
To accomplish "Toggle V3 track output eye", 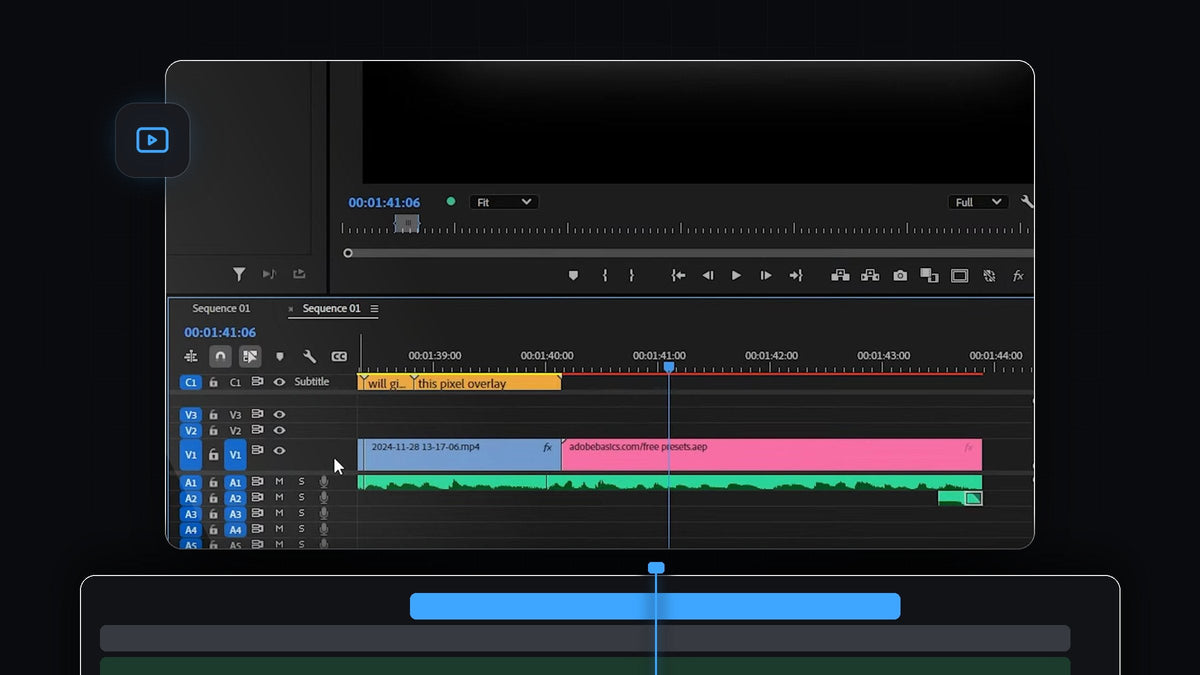I will coord(280,414).
